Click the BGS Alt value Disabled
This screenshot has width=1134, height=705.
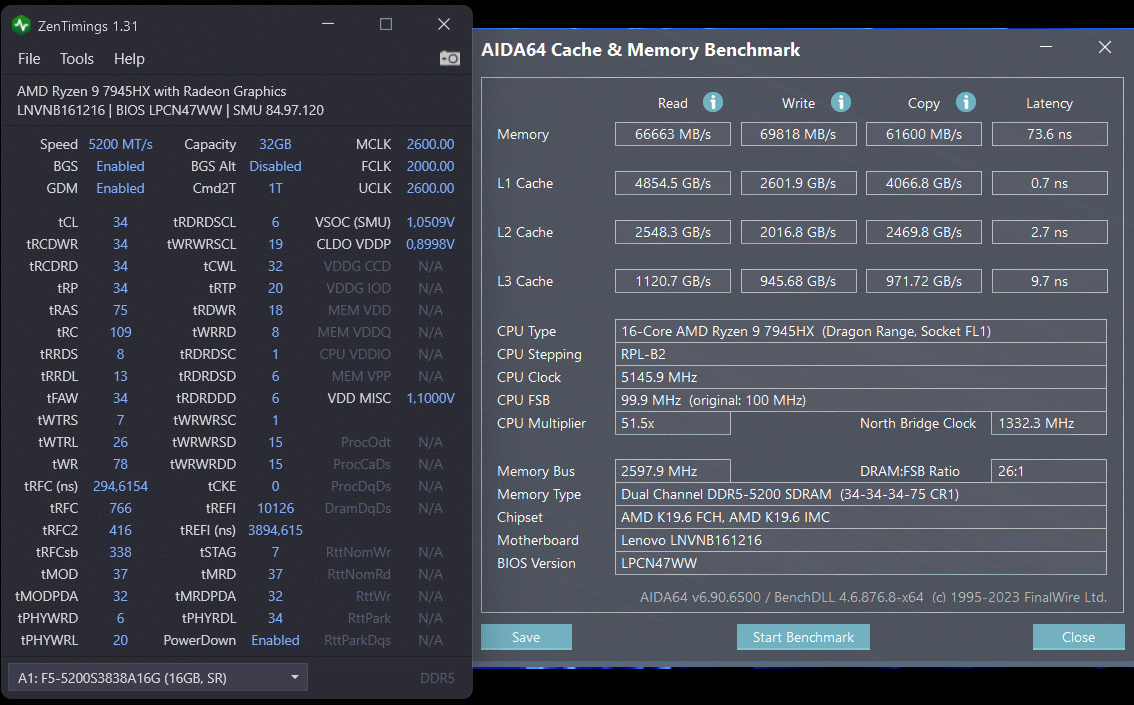[x=276, y=166]
